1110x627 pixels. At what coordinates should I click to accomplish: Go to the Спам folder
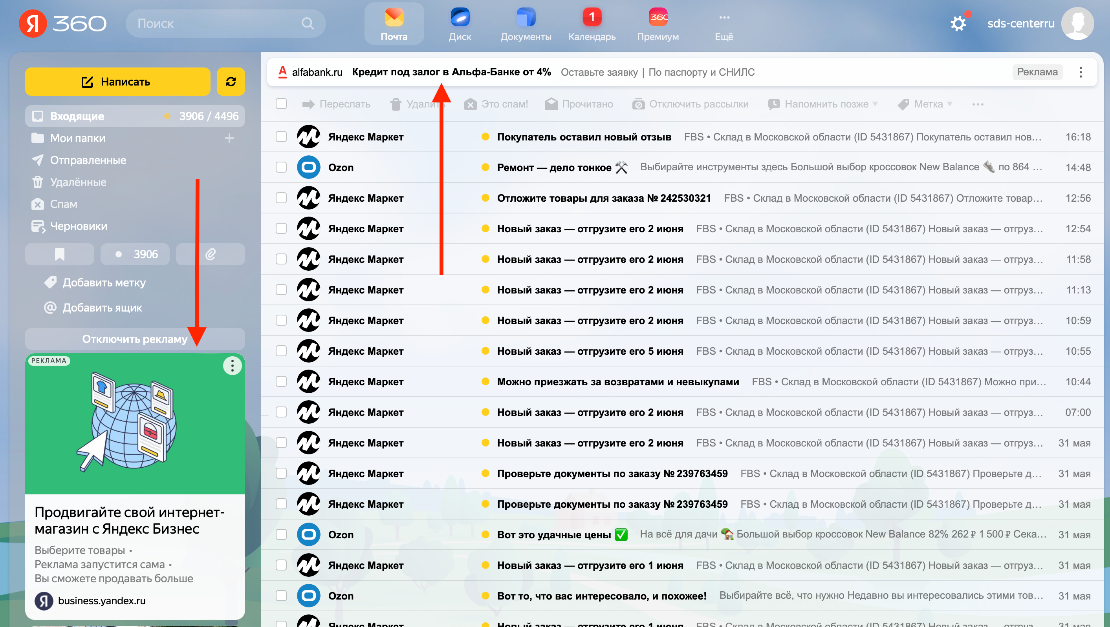point(64,204)
